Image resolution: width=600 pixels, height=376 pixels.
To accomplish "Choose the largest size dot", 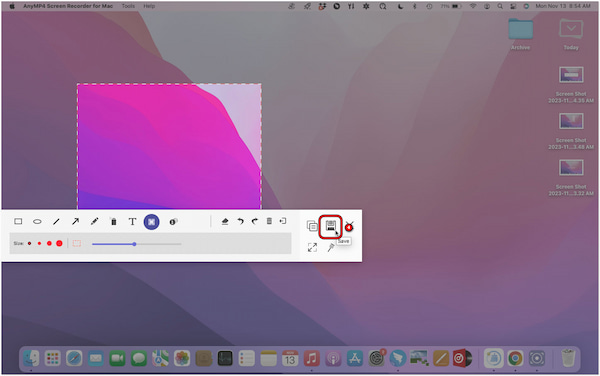I will 59,243.
